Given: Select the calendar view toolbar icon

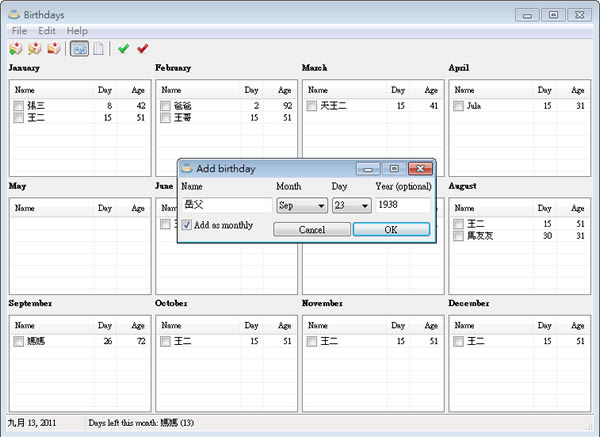Looking at the screenshot, I should [x=79, y=48].
